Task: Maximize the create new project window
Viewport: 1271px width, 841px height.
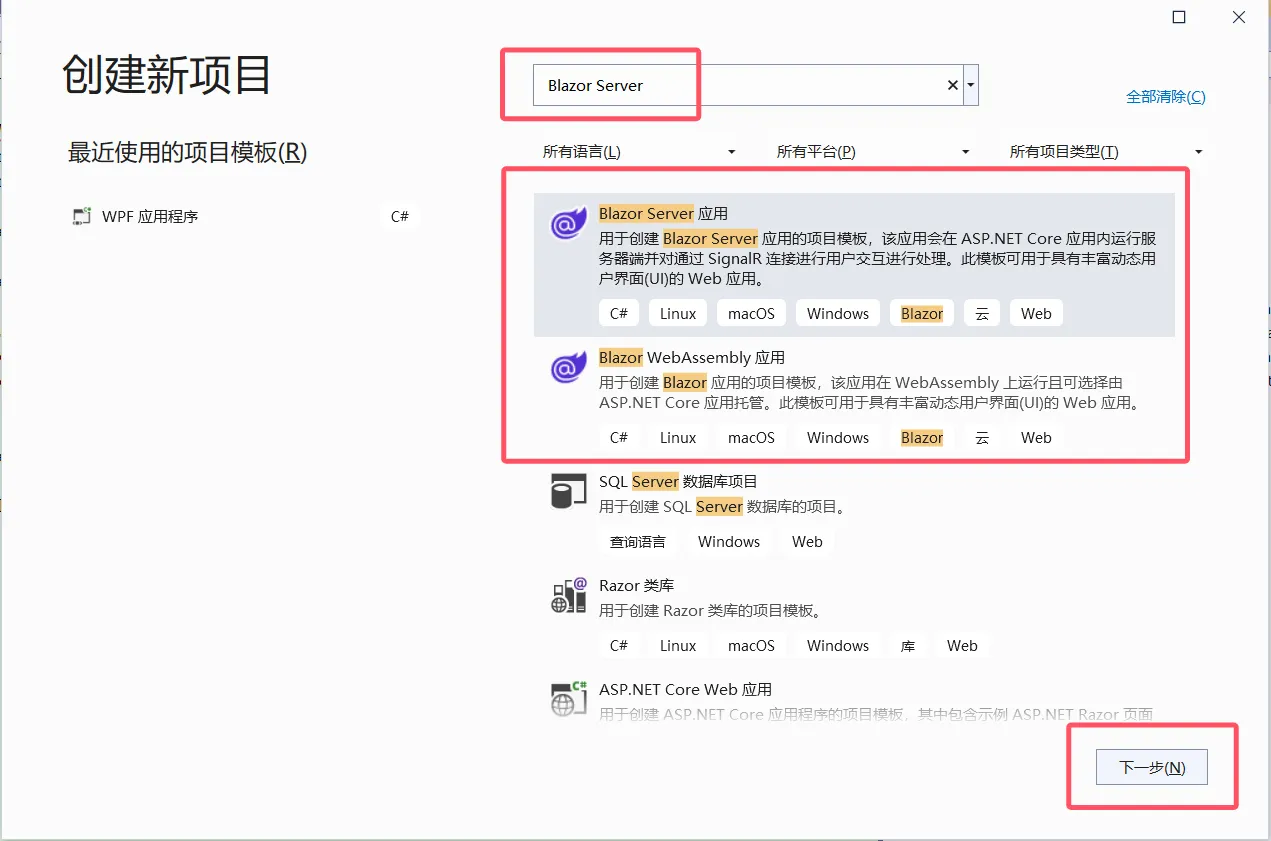Action: [x=1179, y=17]
